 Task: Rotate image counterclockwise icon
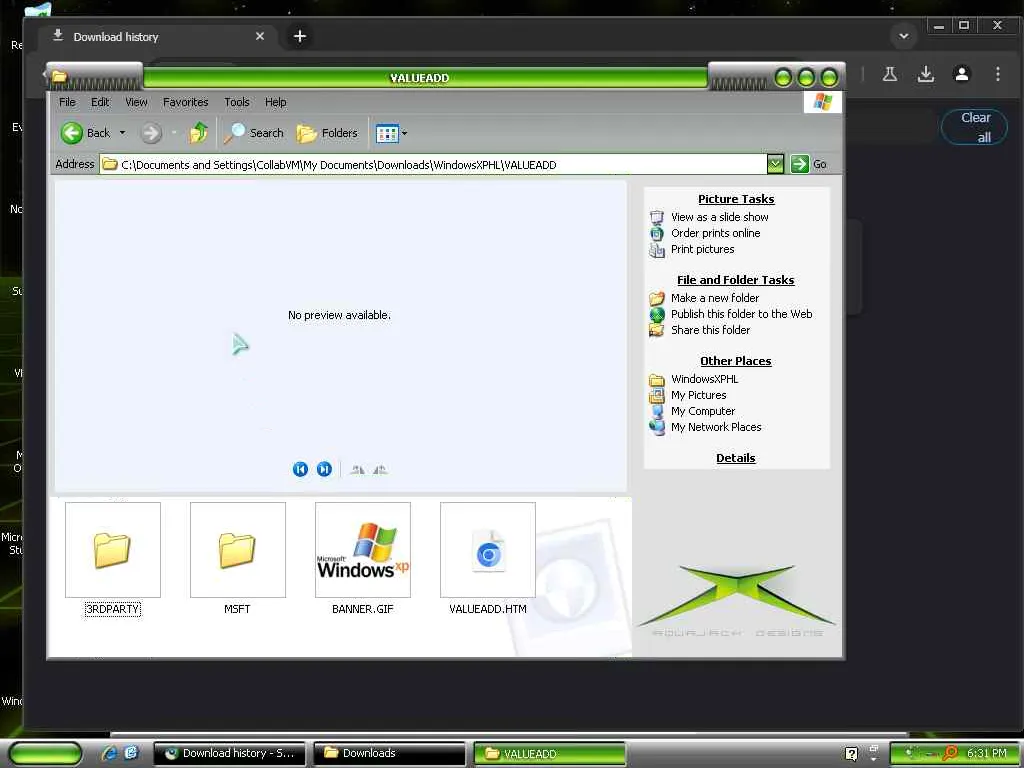[380, 469]
